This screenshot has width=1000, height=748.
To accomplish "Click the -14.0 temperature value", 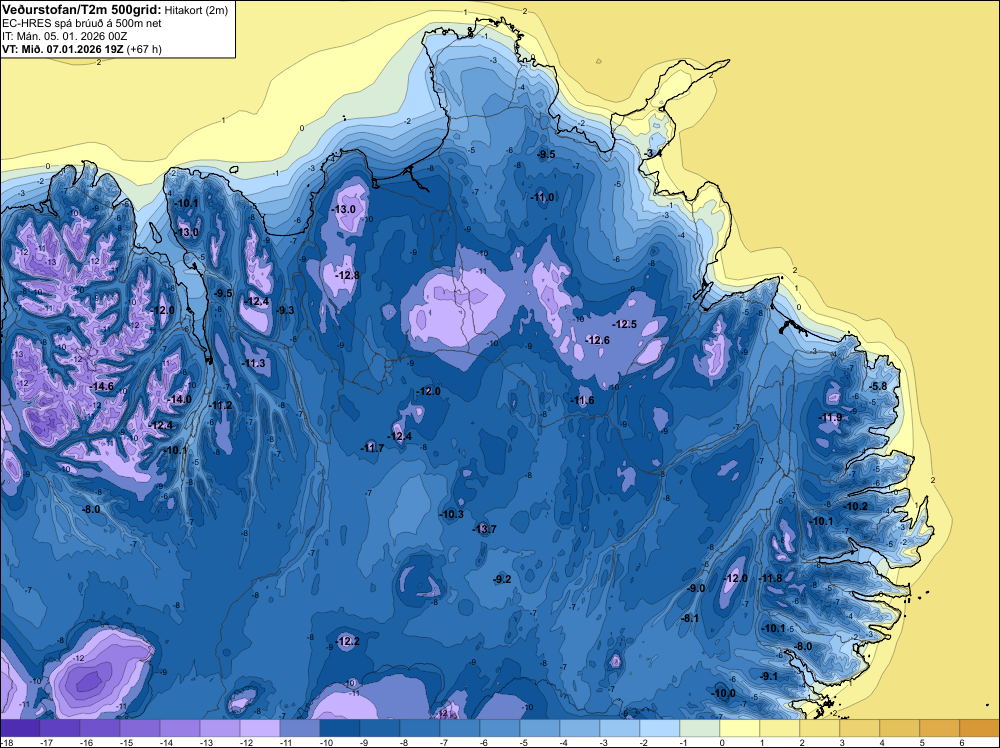I will click(179, 399).
